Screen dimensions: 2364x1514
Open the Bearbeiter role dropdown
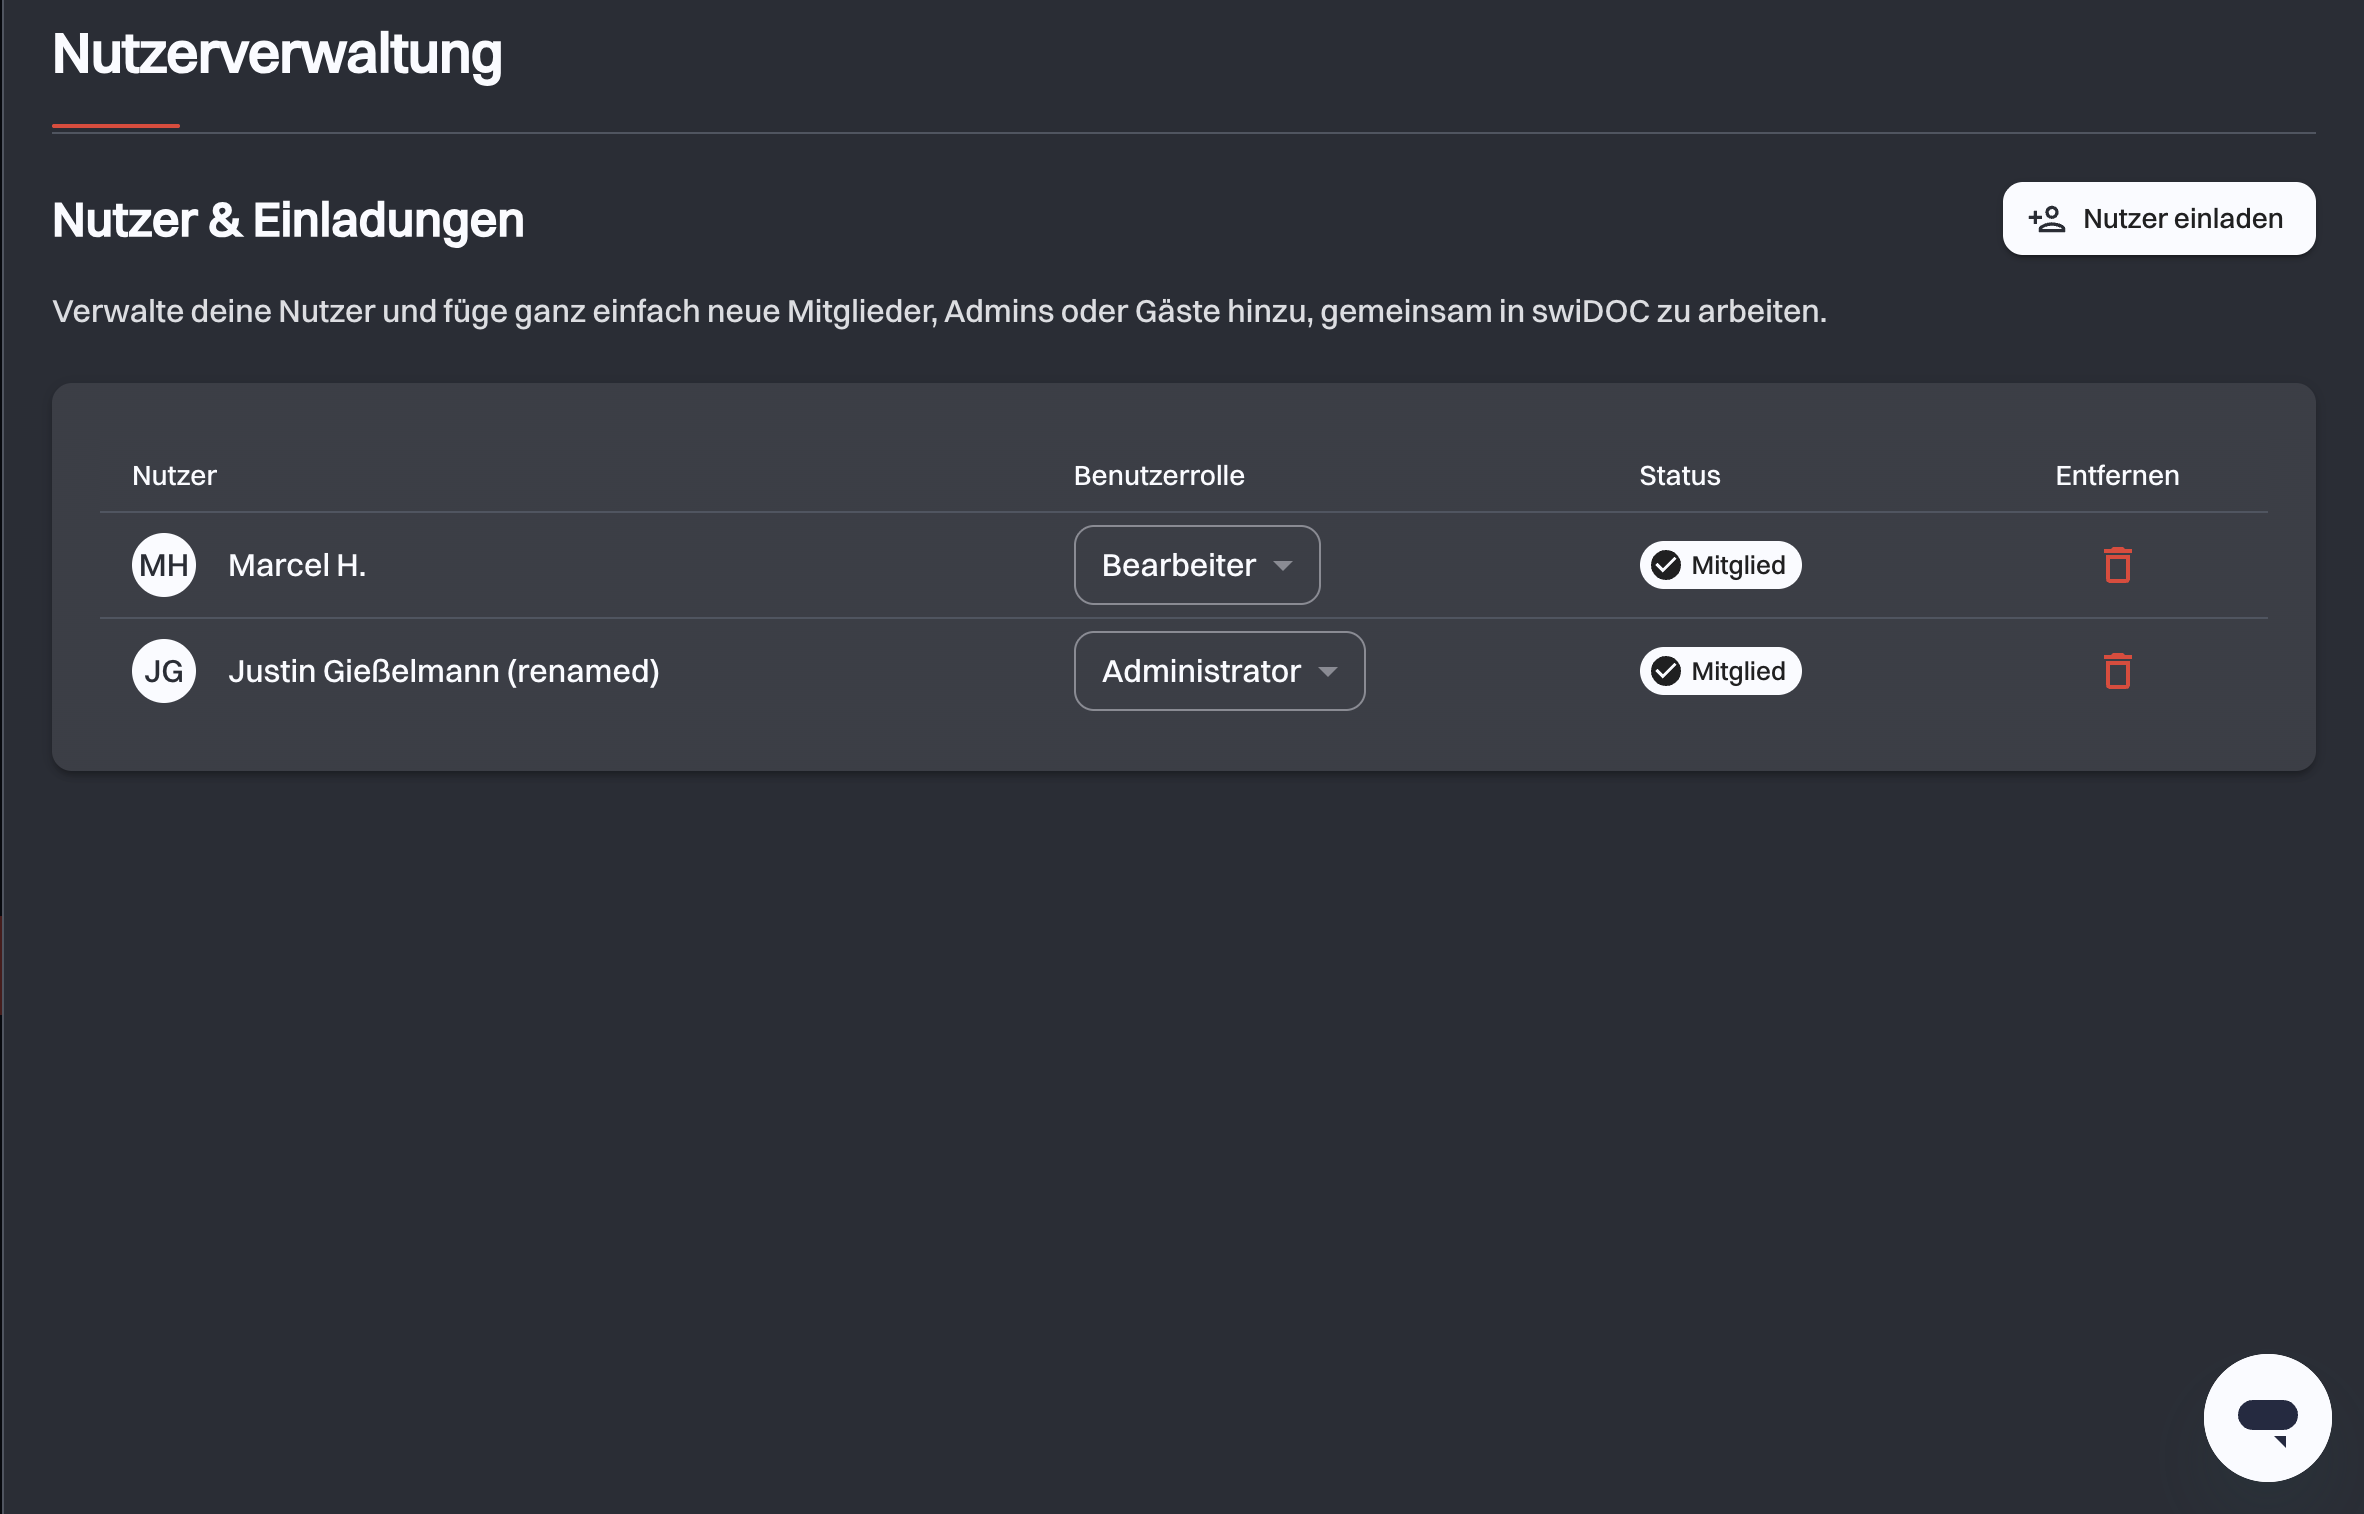1197,565
